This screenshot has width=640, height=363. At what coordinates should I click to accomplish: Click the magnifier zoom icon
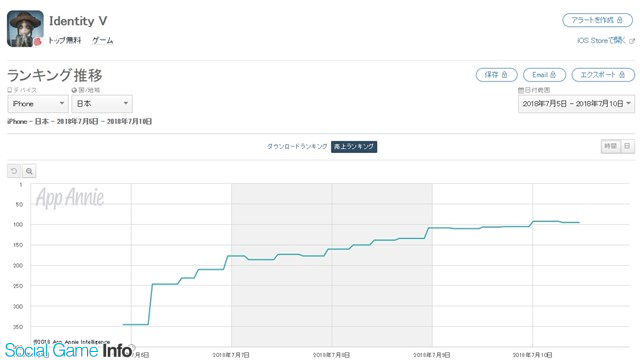(x=29, y=171)
